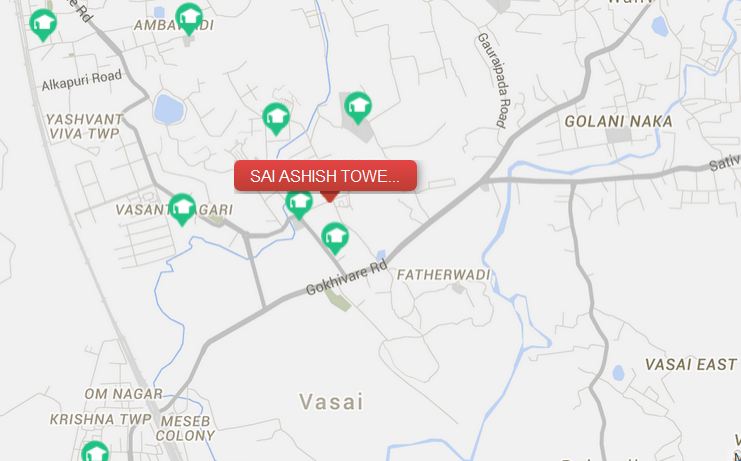This screenshot has height=461, width=741.
Task: Click the red pointer tip under the tooltip
Action: pyautogui.click(x=329, y=197)
